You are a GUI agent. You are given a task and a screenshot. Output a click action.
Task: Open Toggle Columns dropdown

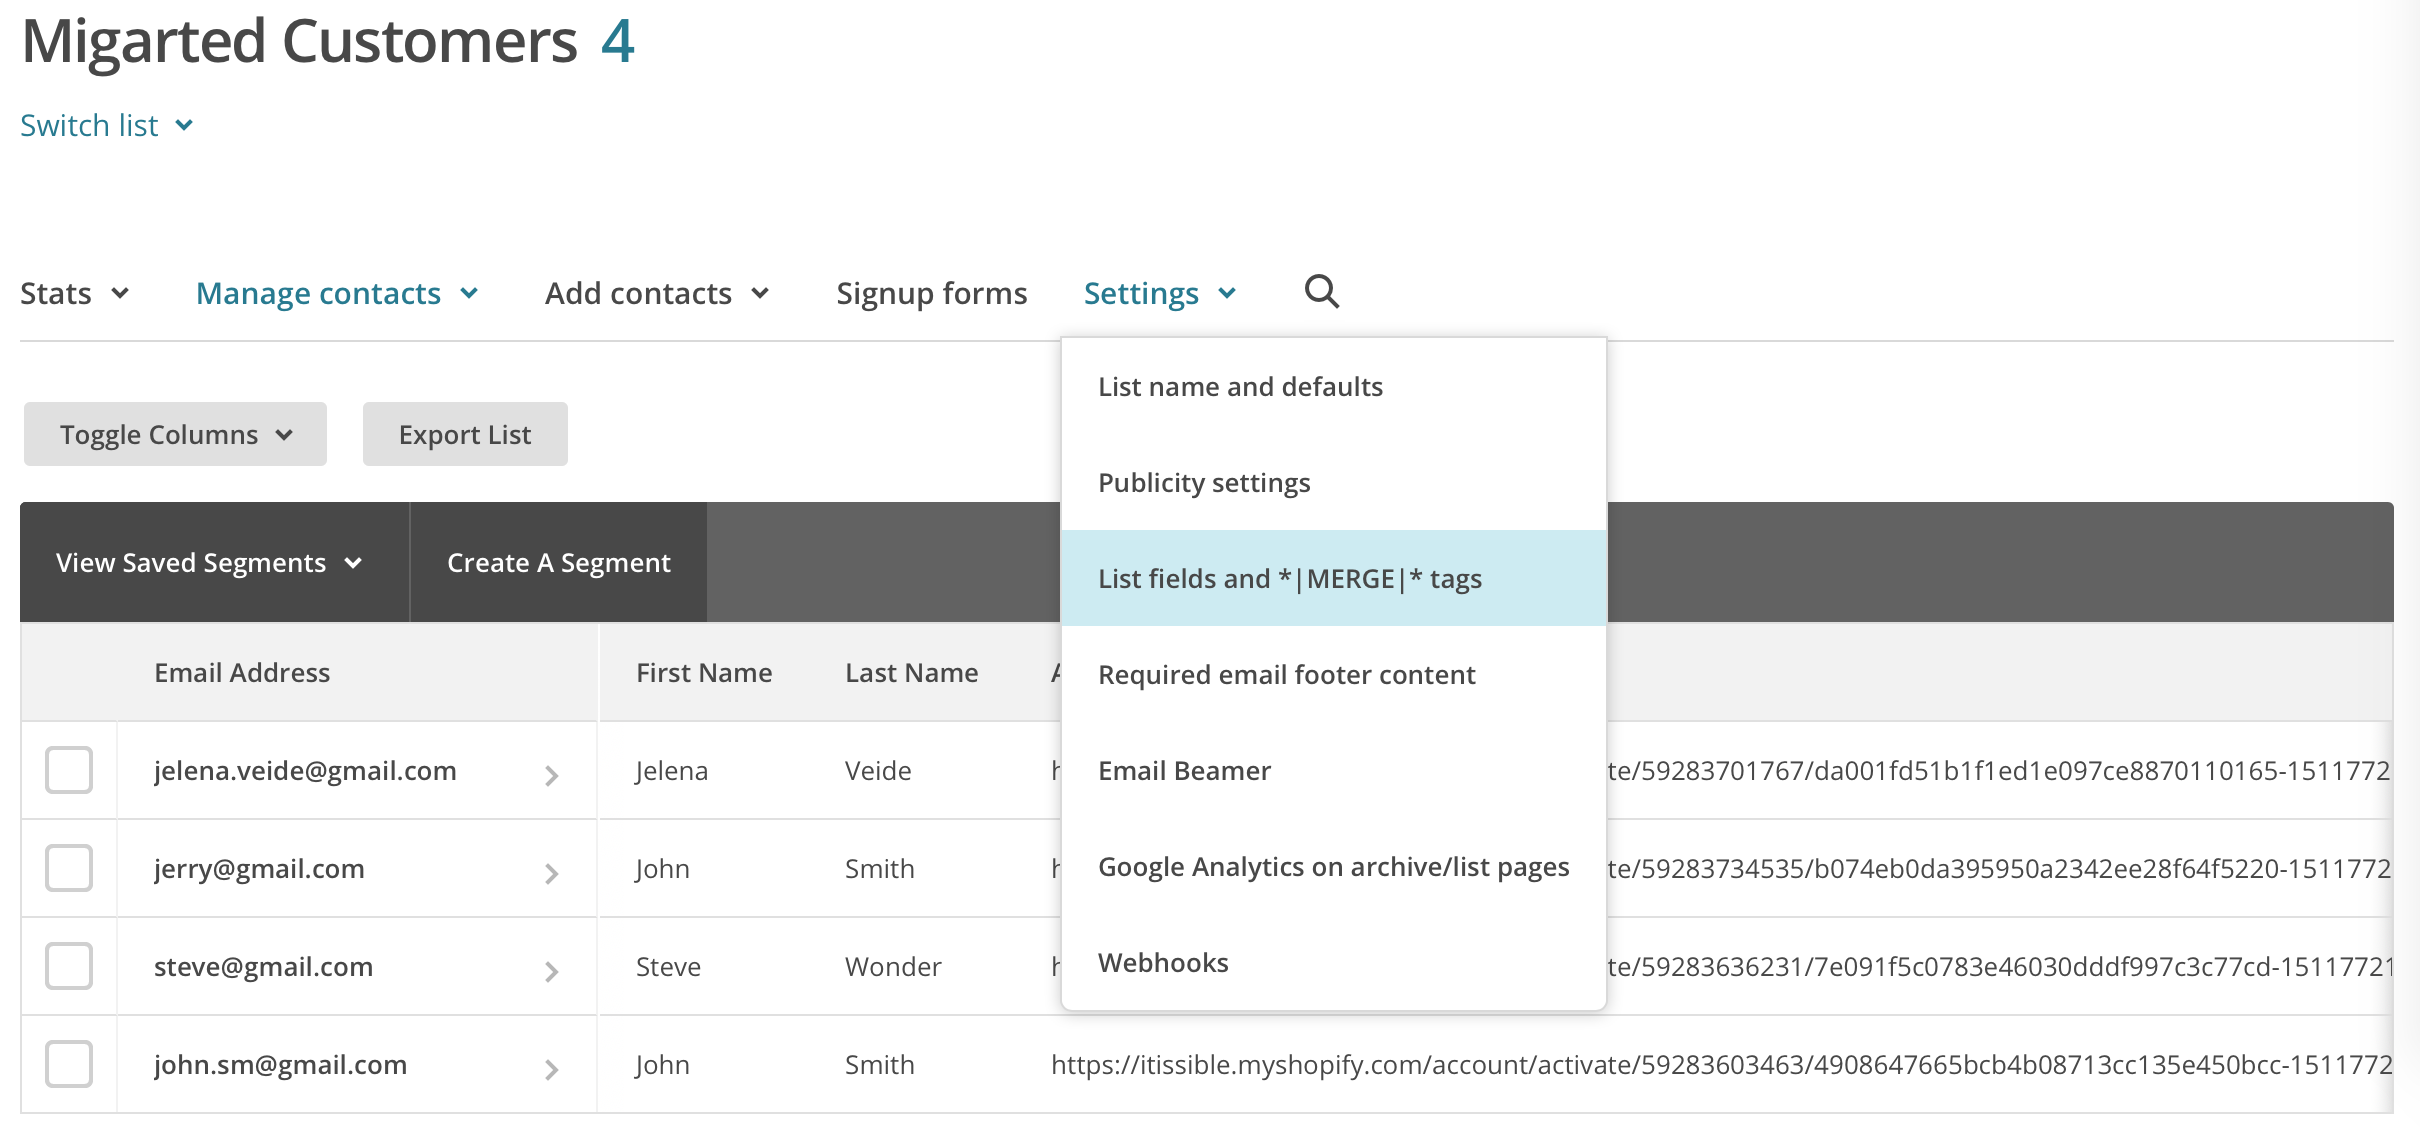[x=175, y=434]
